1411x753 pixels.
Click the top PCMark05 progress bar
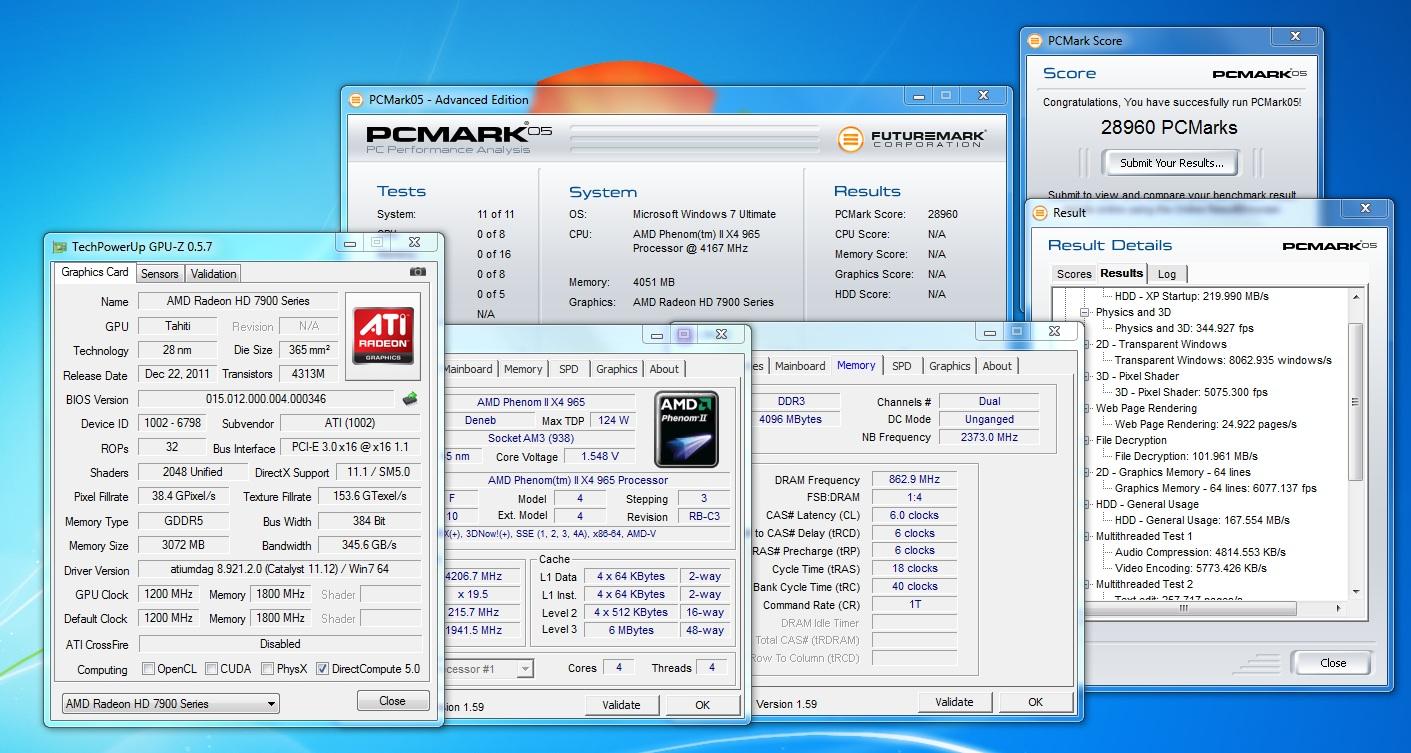(696, 129)
